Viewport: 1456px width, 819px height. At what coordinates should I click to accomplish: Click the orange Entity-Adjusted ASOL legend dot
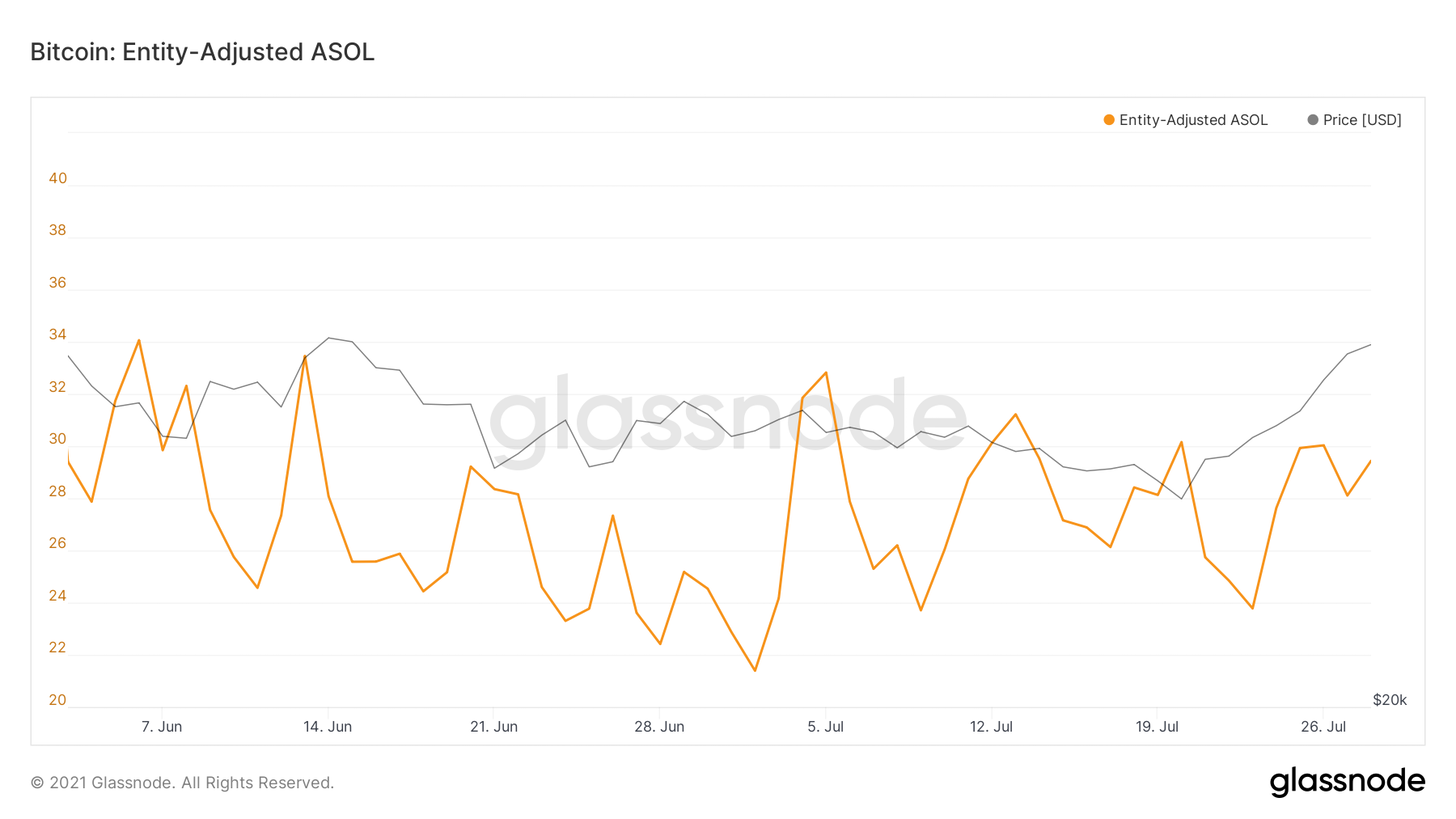pos(1109,120)
